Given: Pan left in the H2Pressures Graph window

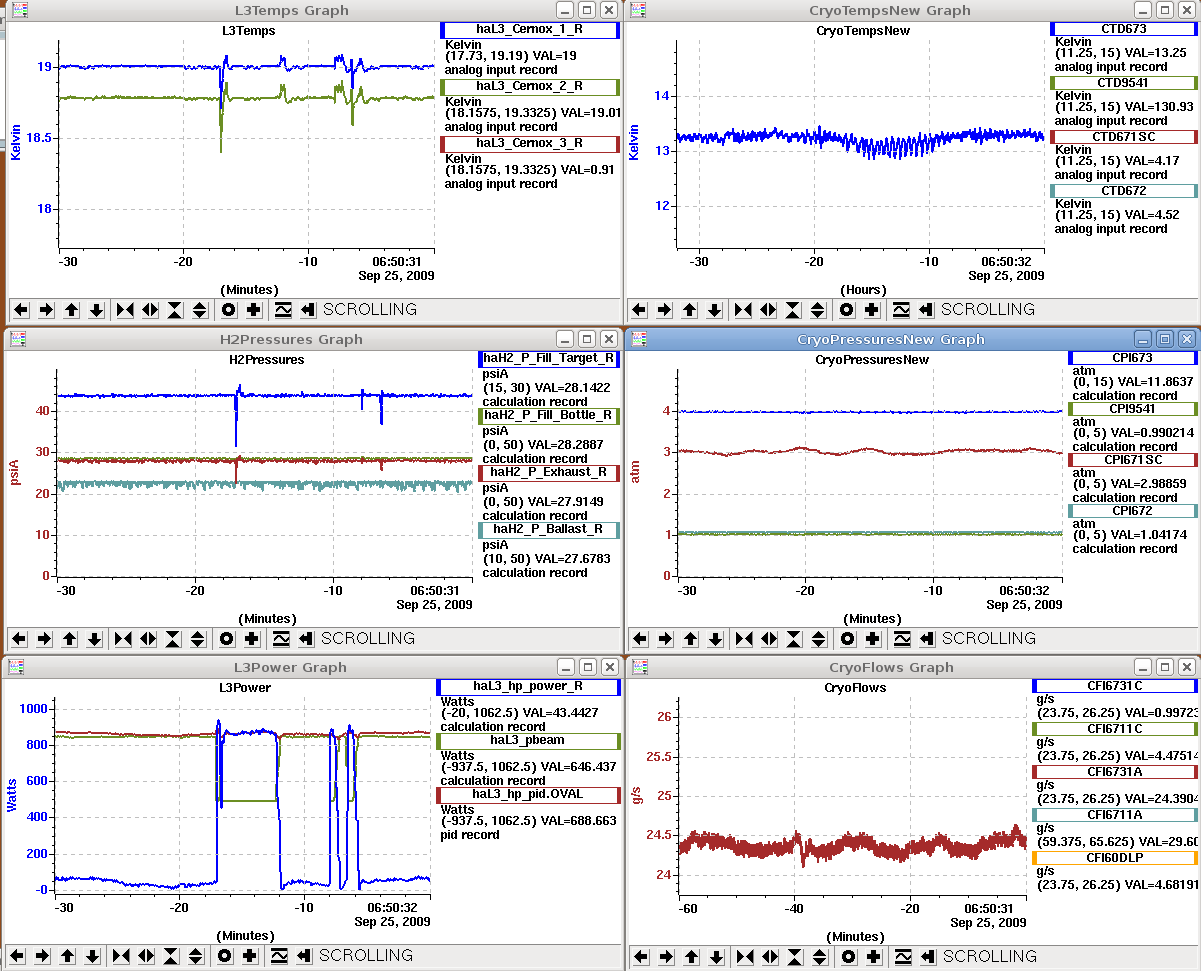Looking at the screenshot, I should 20,638.
